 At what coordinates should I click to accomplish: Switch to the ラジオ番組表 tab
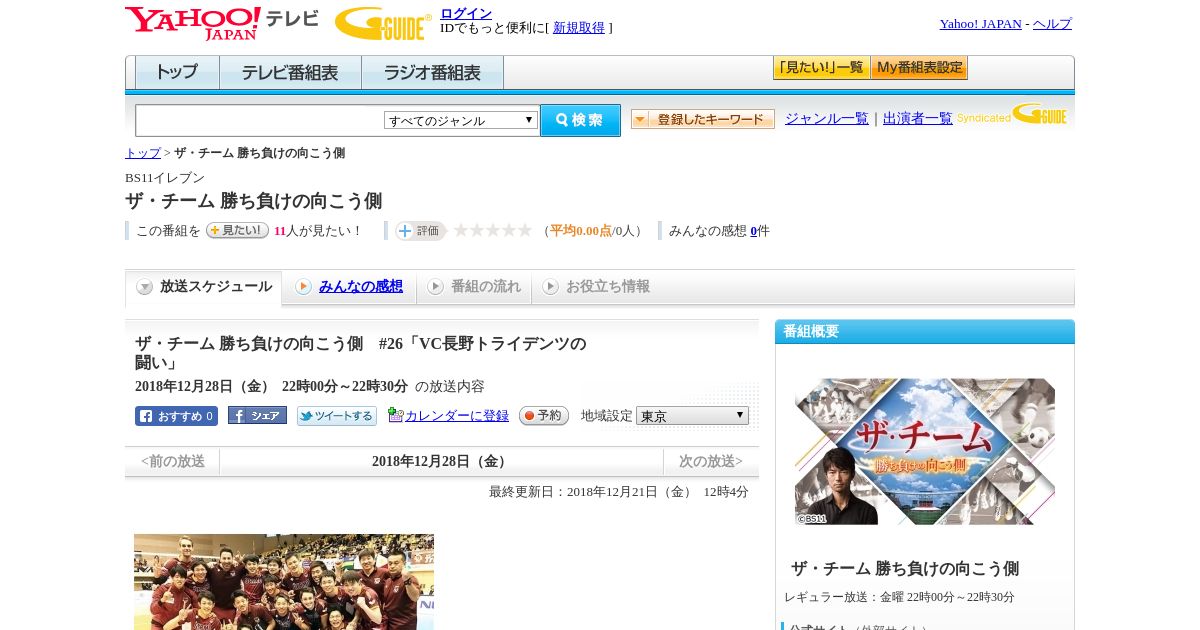tap(432, 73)
